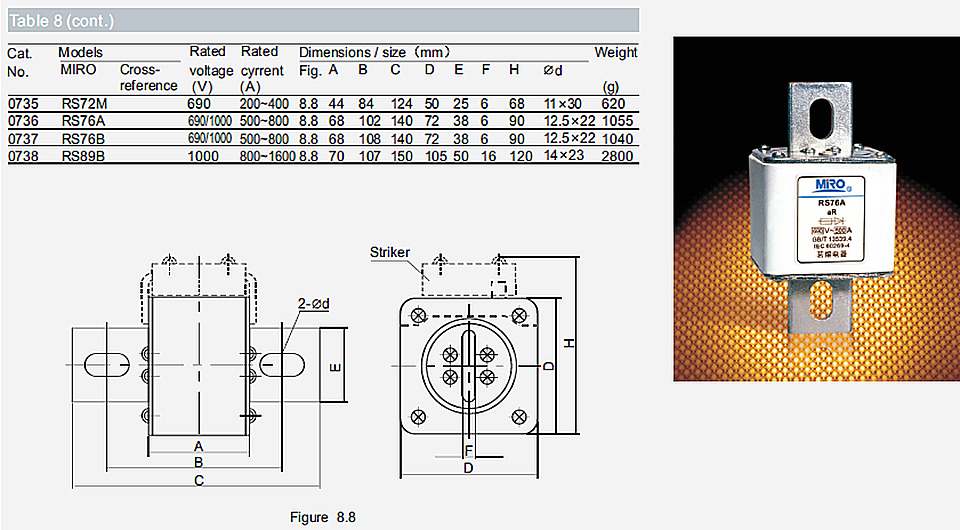The width and height of the screenshot is (960, 530).
Task: Click model "RS89B" in the table
Action: point(83,155)
